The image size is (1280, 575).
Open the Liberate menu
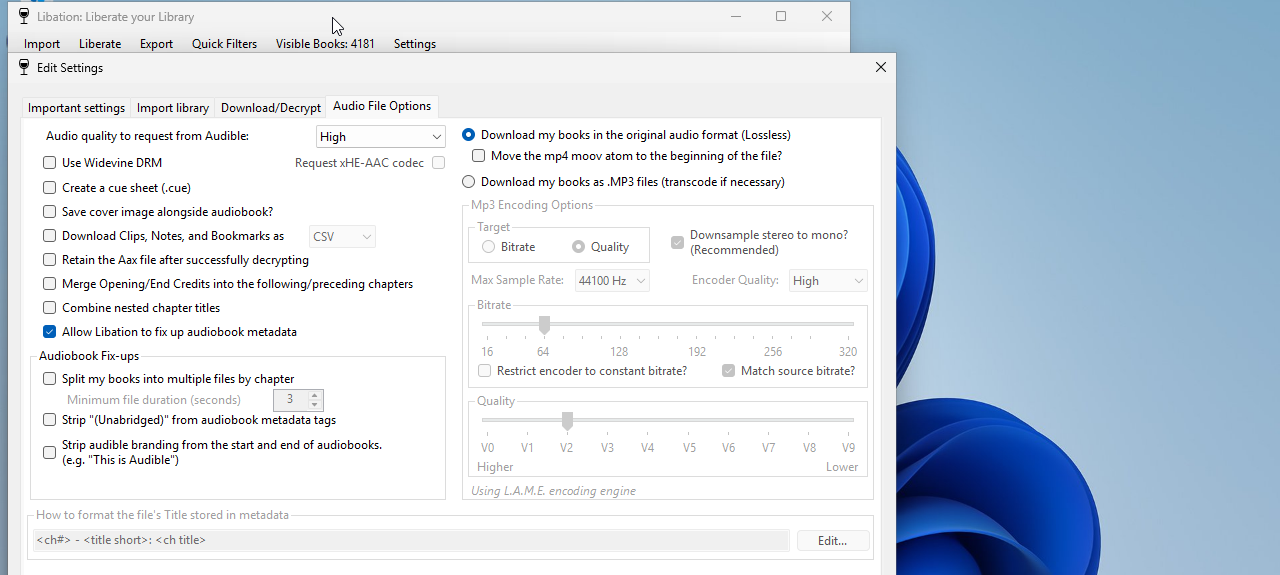pyautogui.click(x=100, y=44)
